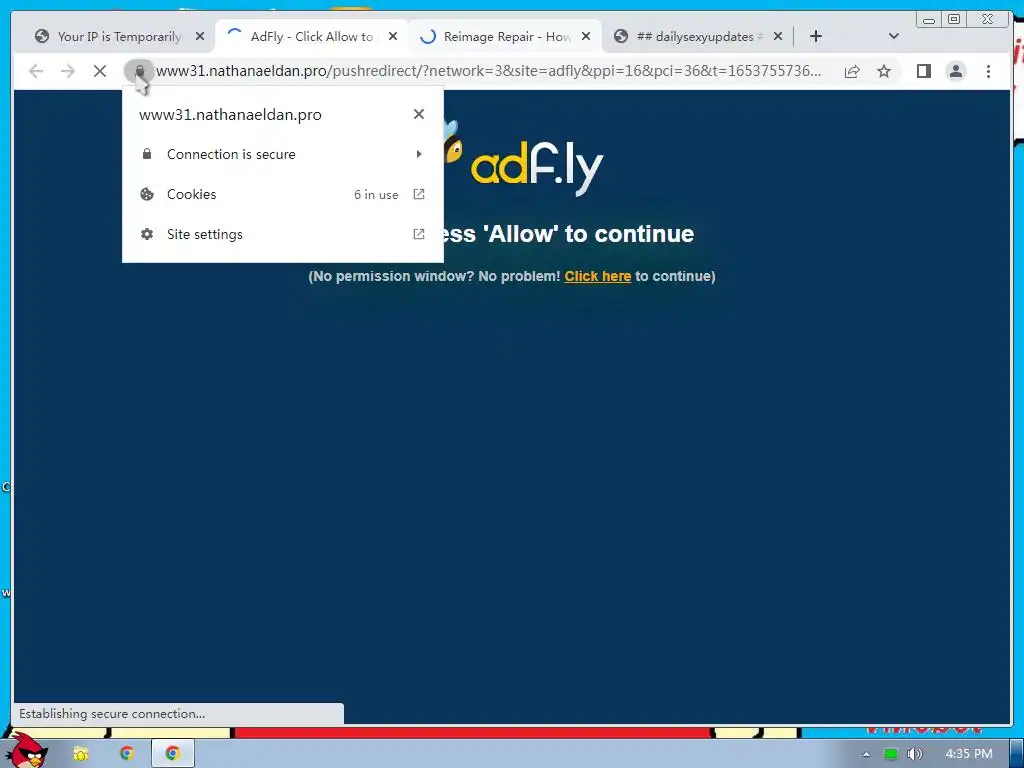
Task: Go back with the back arrow
Action: [36, 71]
